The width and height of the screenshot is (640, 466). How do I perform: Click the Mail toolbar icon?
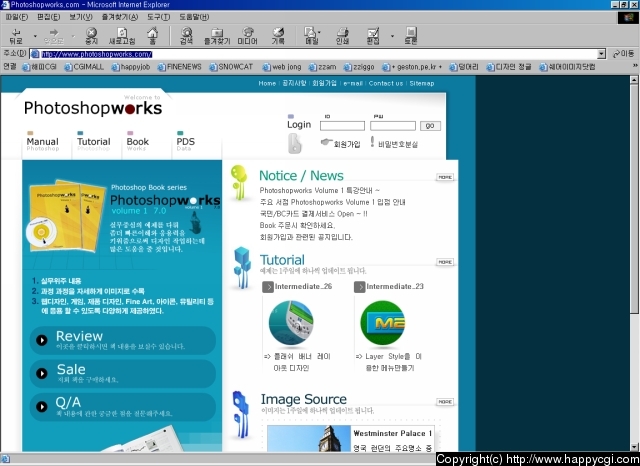click(x=311, y=36)
